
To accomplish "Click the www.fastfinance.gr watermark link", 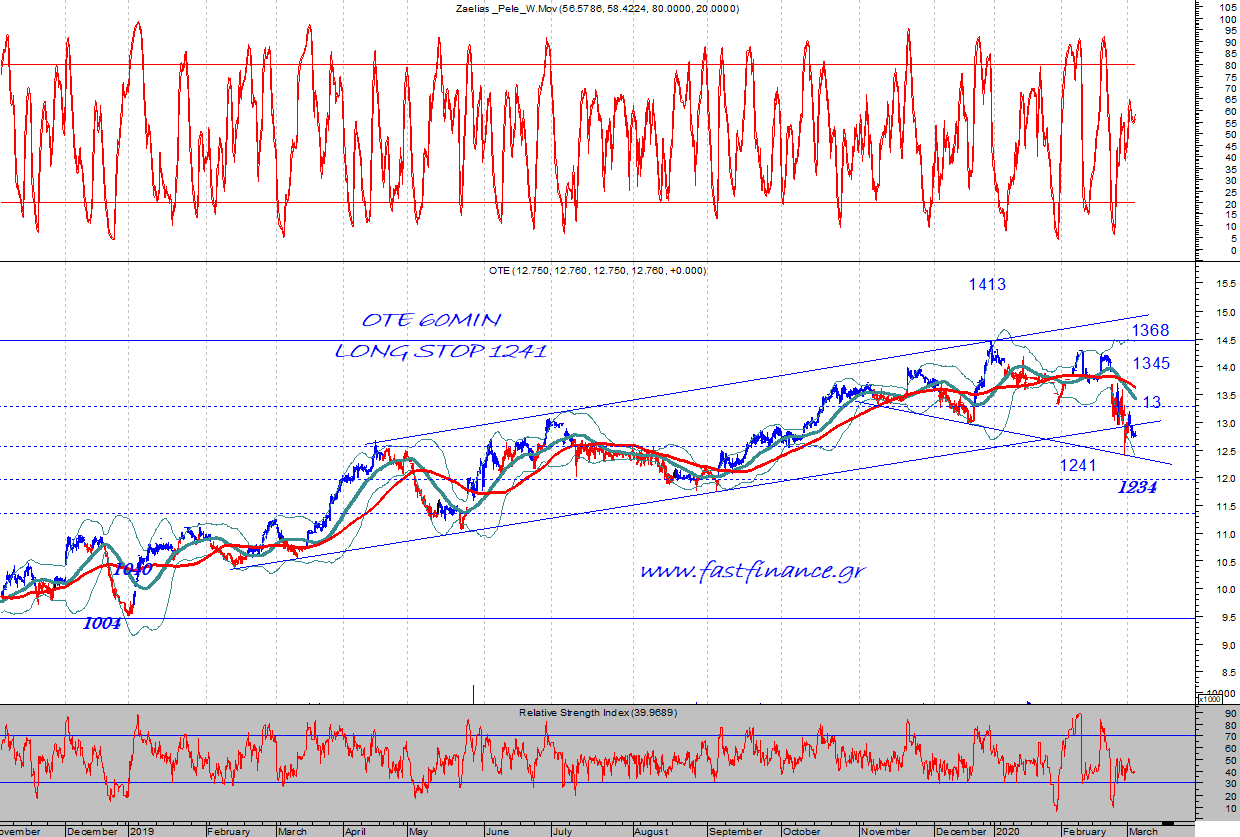I will pos(752,571).
